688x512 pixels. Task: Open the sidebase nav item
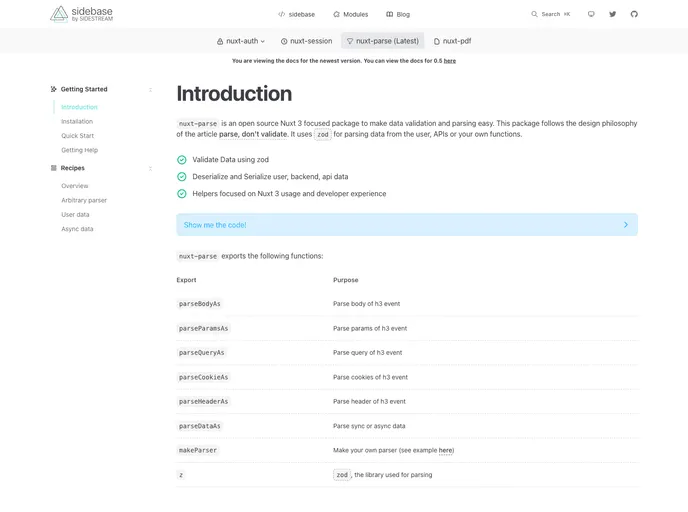click(x=297, y=14)
